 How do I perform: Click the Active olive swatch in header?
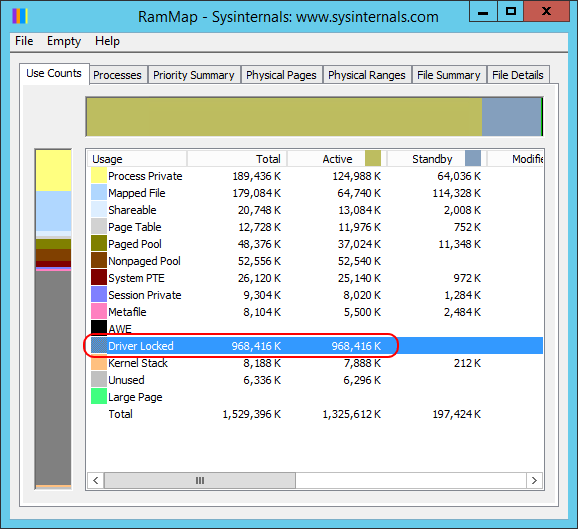pos(373,159)
